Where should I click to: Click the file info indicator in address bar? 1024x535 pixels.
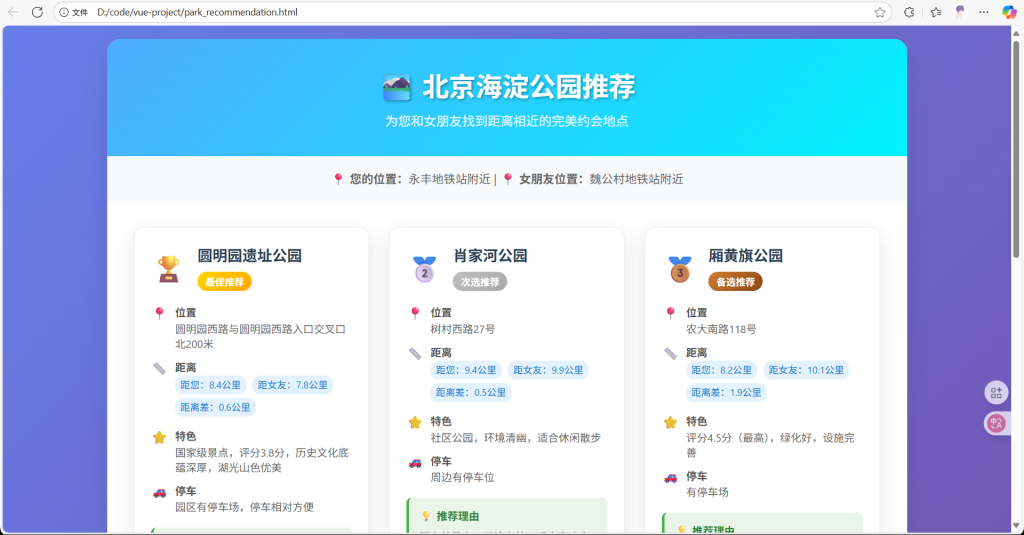74,12
